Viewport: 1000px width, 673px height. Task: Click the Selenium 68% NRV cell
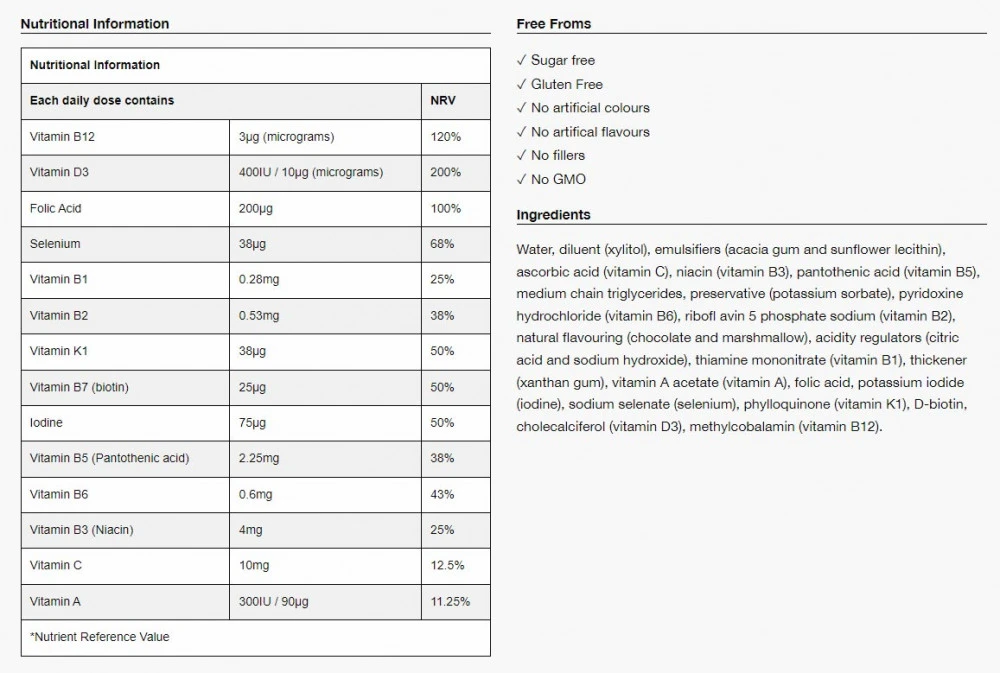coord(442,244)
